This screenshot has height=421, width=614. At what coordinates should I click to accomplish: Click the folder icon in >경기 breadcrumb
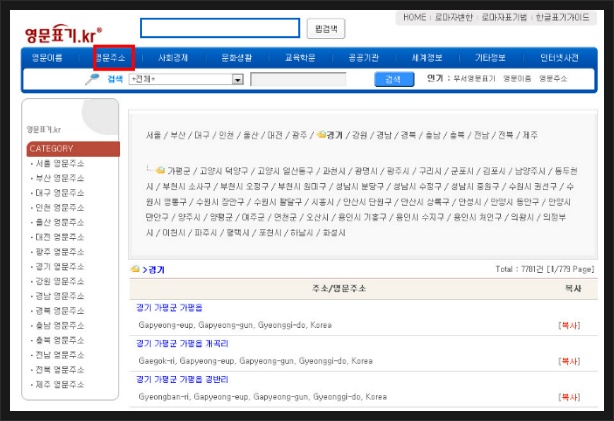coord(135,269)
